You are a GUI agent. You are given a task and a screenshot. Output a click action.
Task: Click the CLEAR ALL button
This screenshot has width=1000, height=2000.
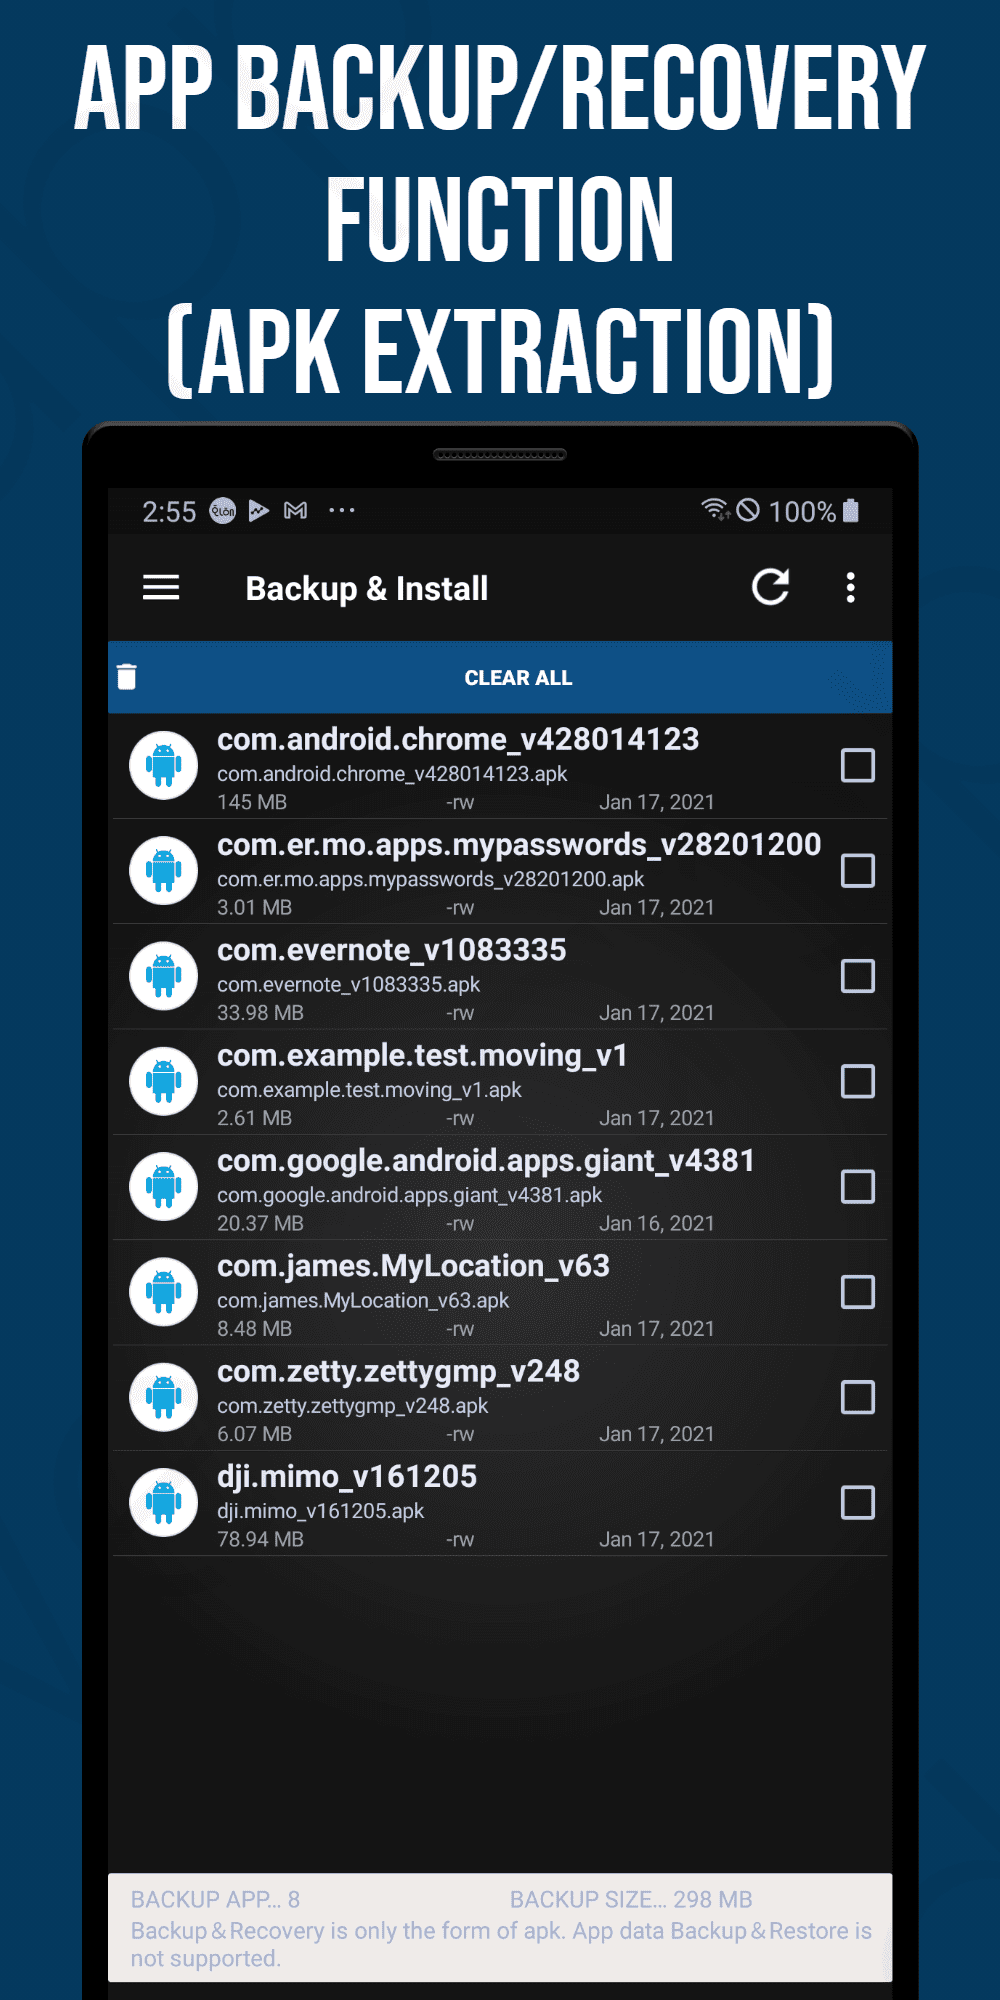[x=518, y=678]
